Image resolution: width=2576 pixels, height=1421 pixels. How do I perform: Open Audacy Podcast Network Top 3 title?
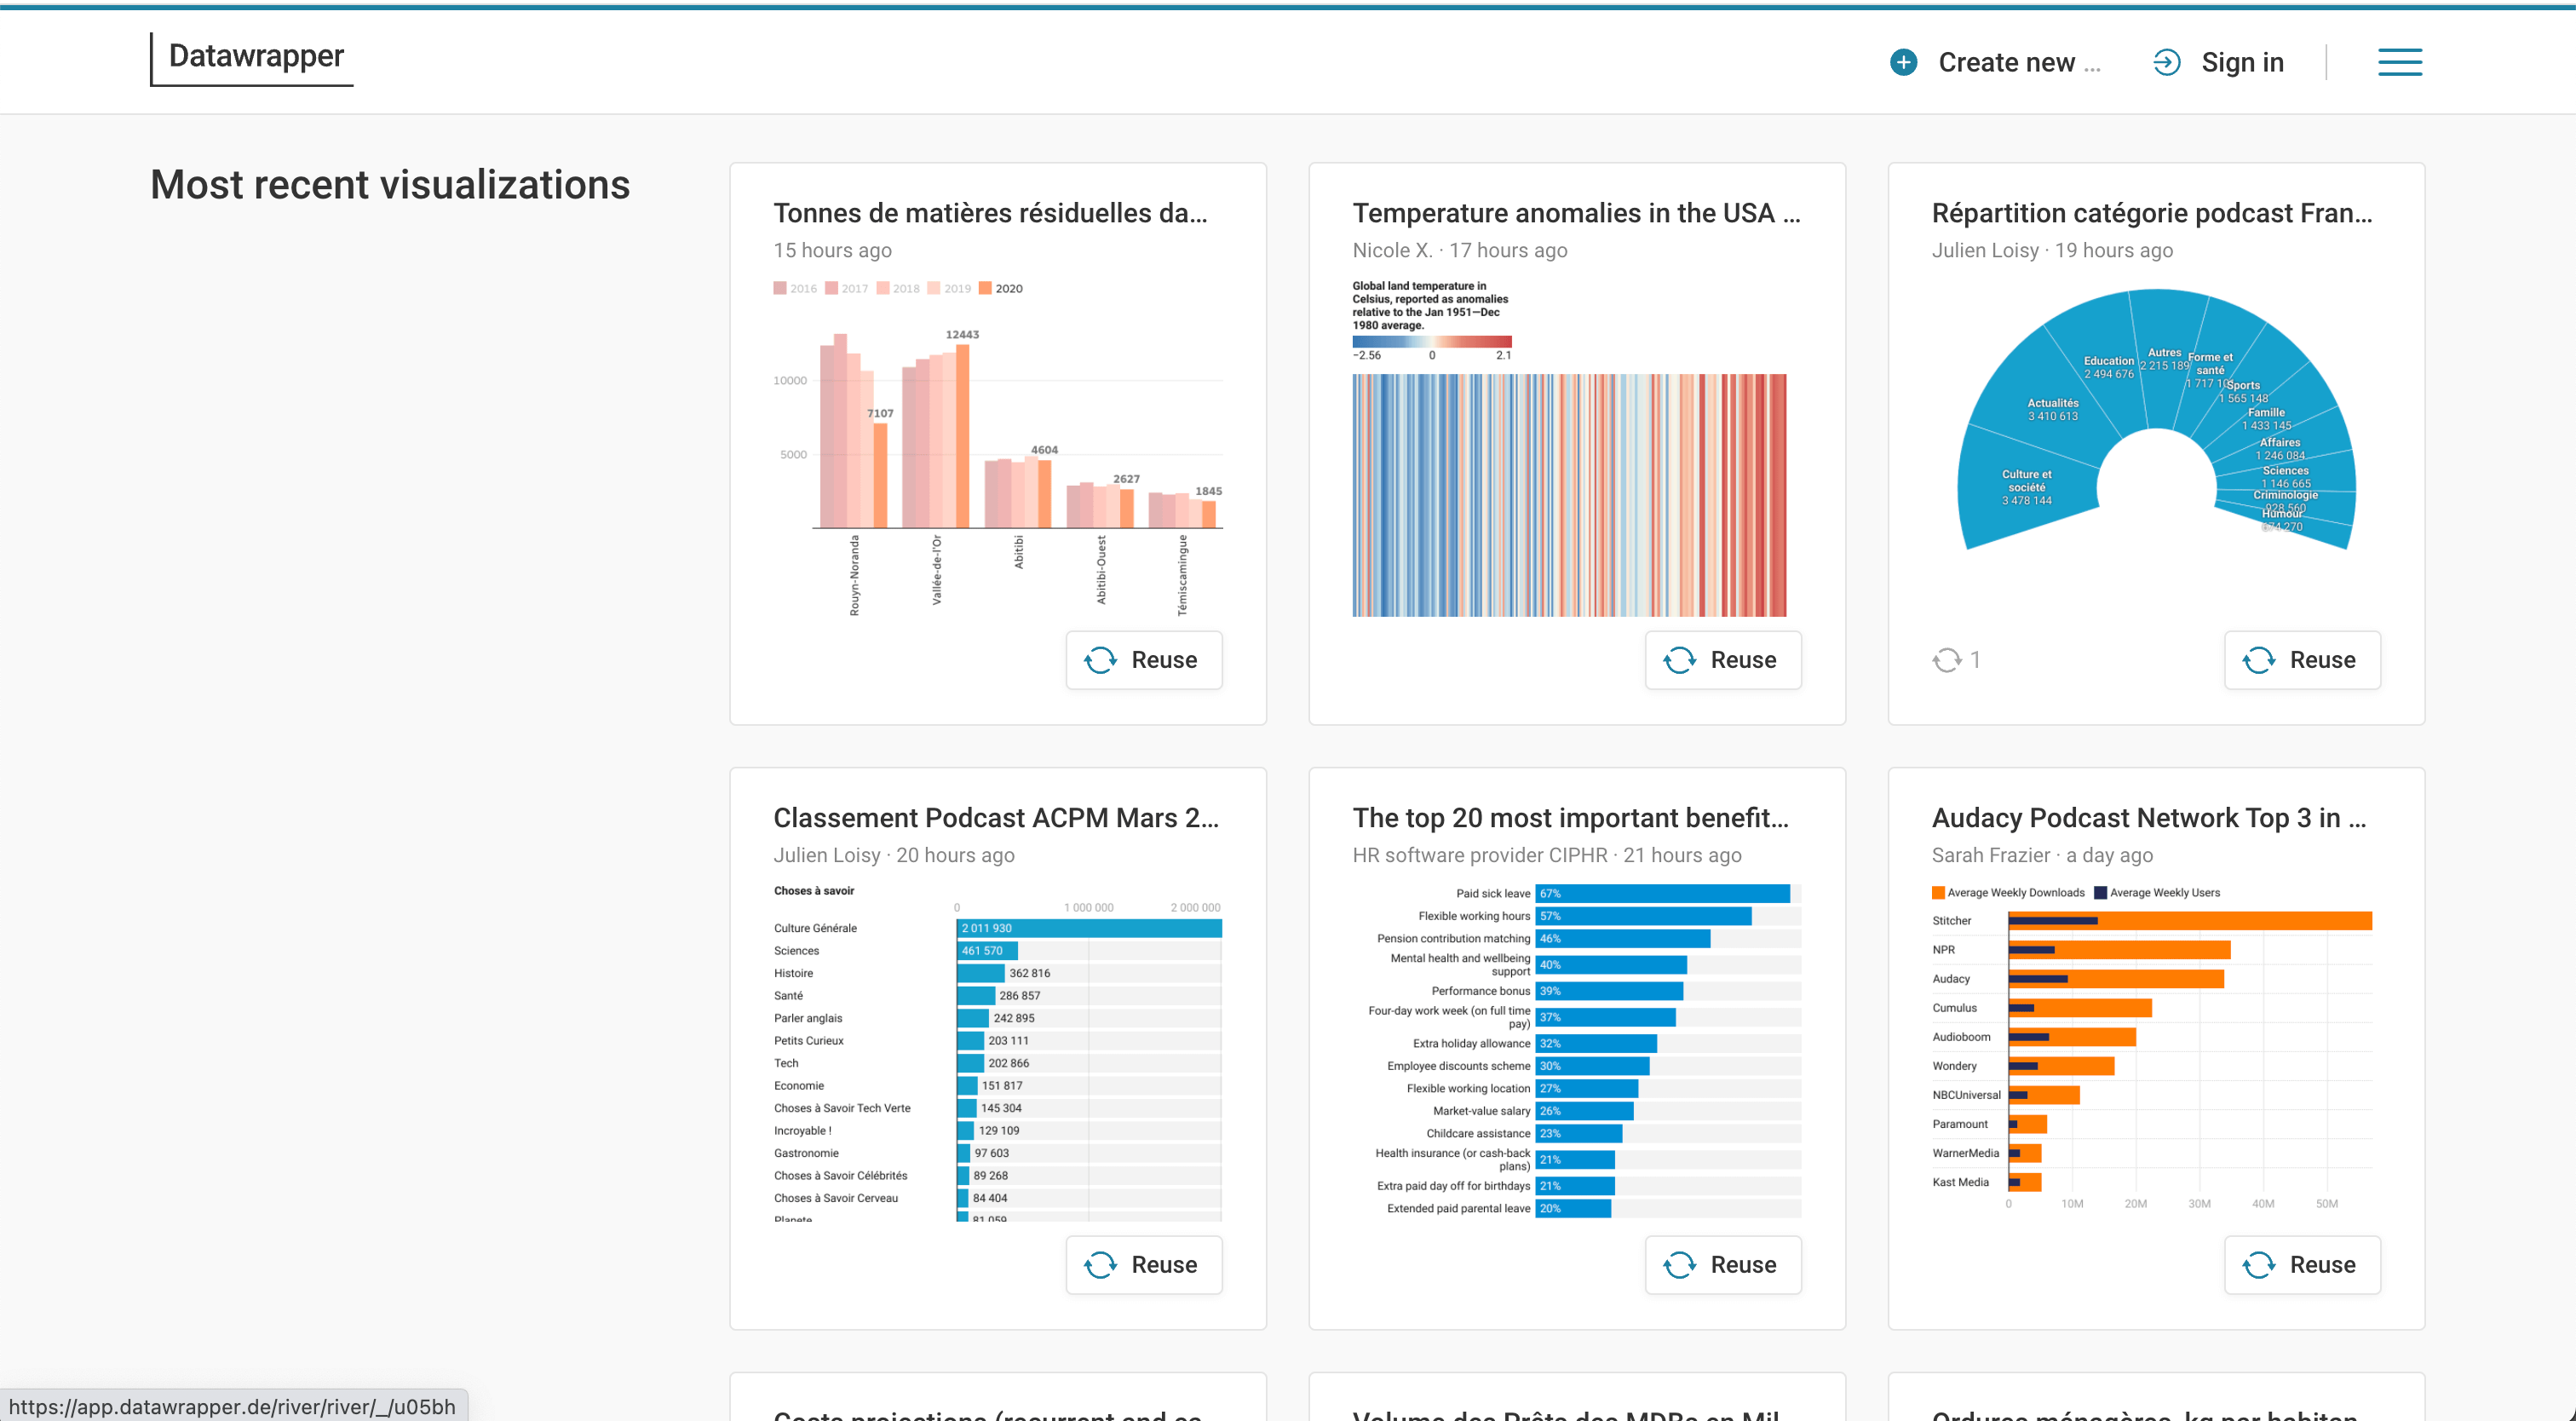point(2148,818)
